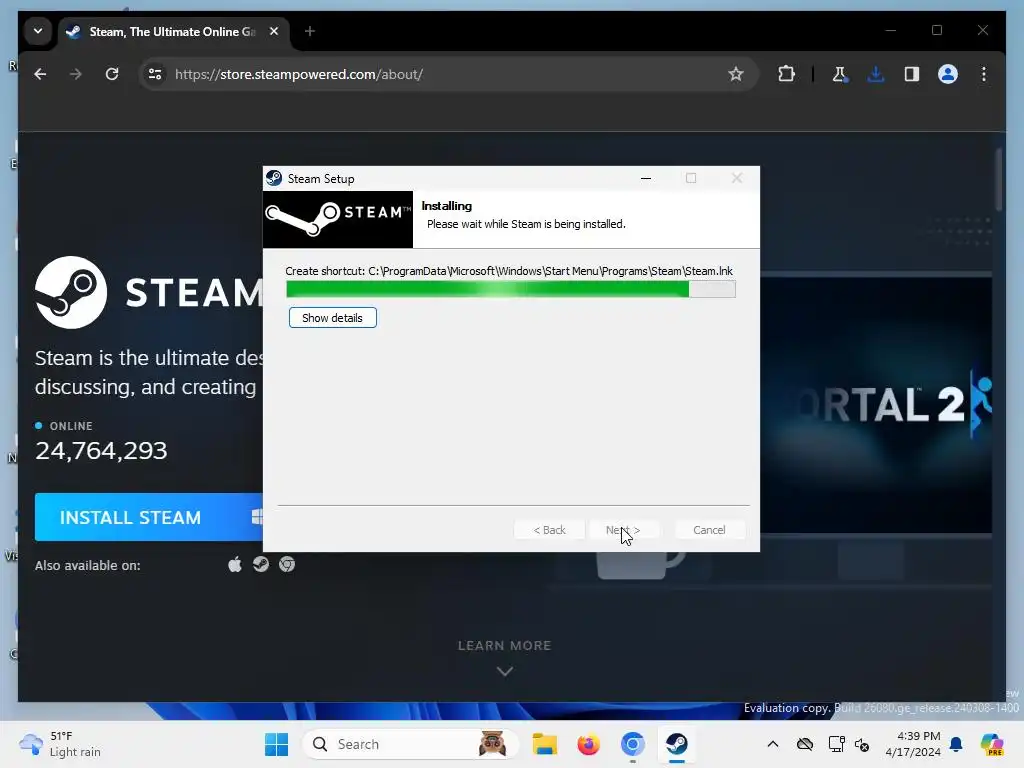Open the Chrome profile avatar
This screenshot has height=768, width=1024.
coord(948,74)
